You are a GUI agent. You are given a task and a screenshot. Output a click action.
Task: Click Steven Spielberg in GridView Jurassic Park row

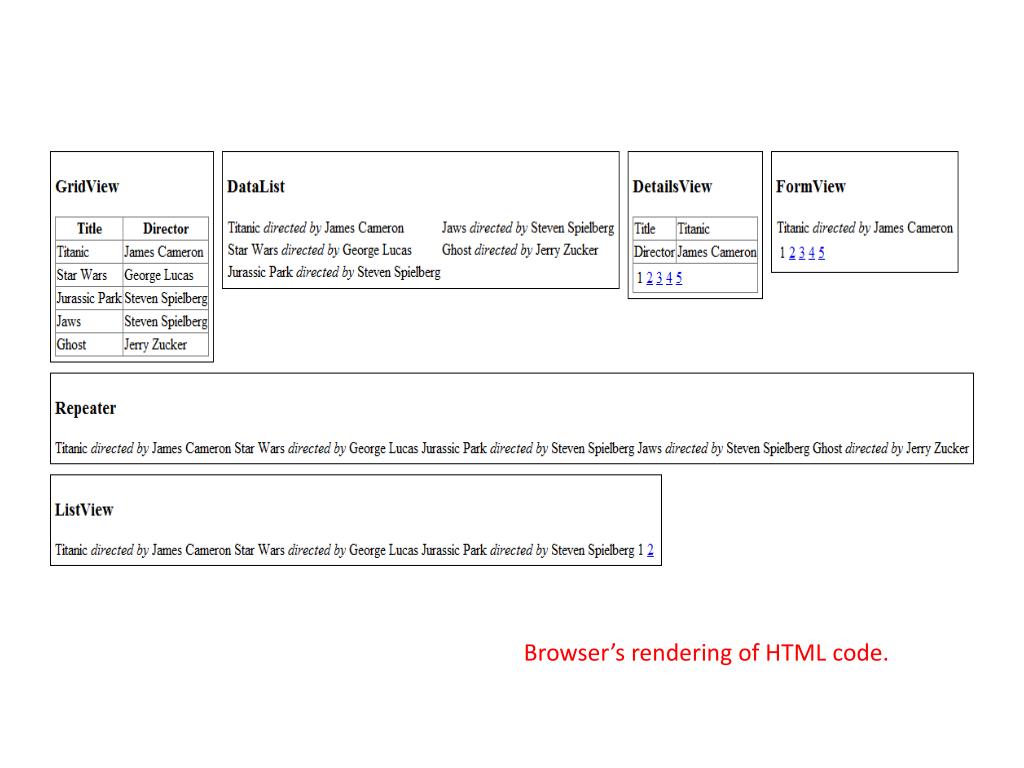[166, 298]
